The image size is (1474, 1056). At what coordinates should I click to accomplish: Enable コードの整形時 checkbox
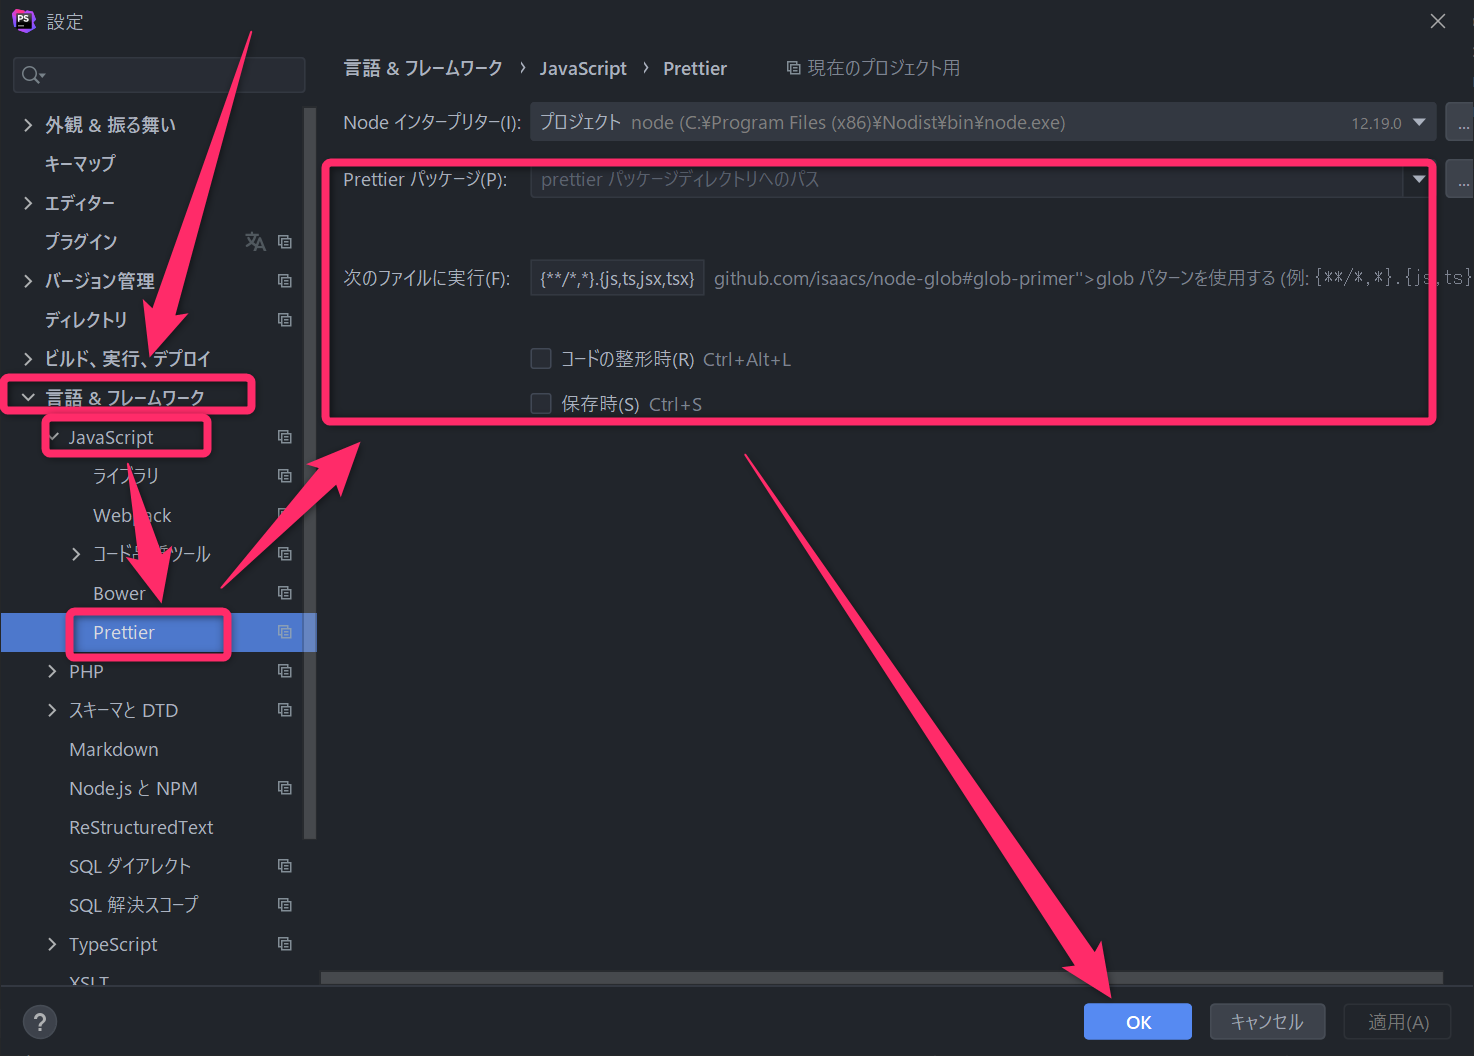click(x=541, y=358)
